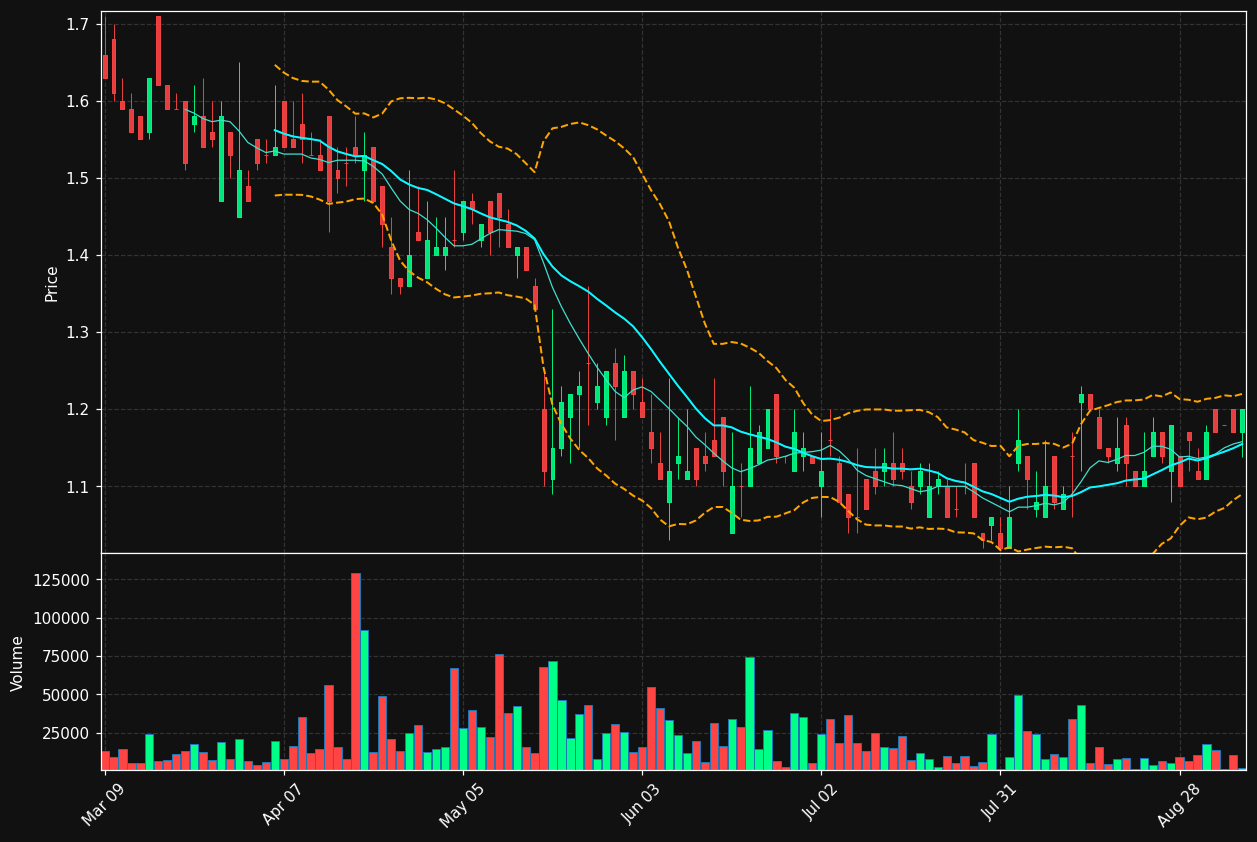Image resolution: width=1257 pixels, height=842 pixels.
Task: Pick the 'Aug 28' date tick label
Action: tap(1180, 803)
